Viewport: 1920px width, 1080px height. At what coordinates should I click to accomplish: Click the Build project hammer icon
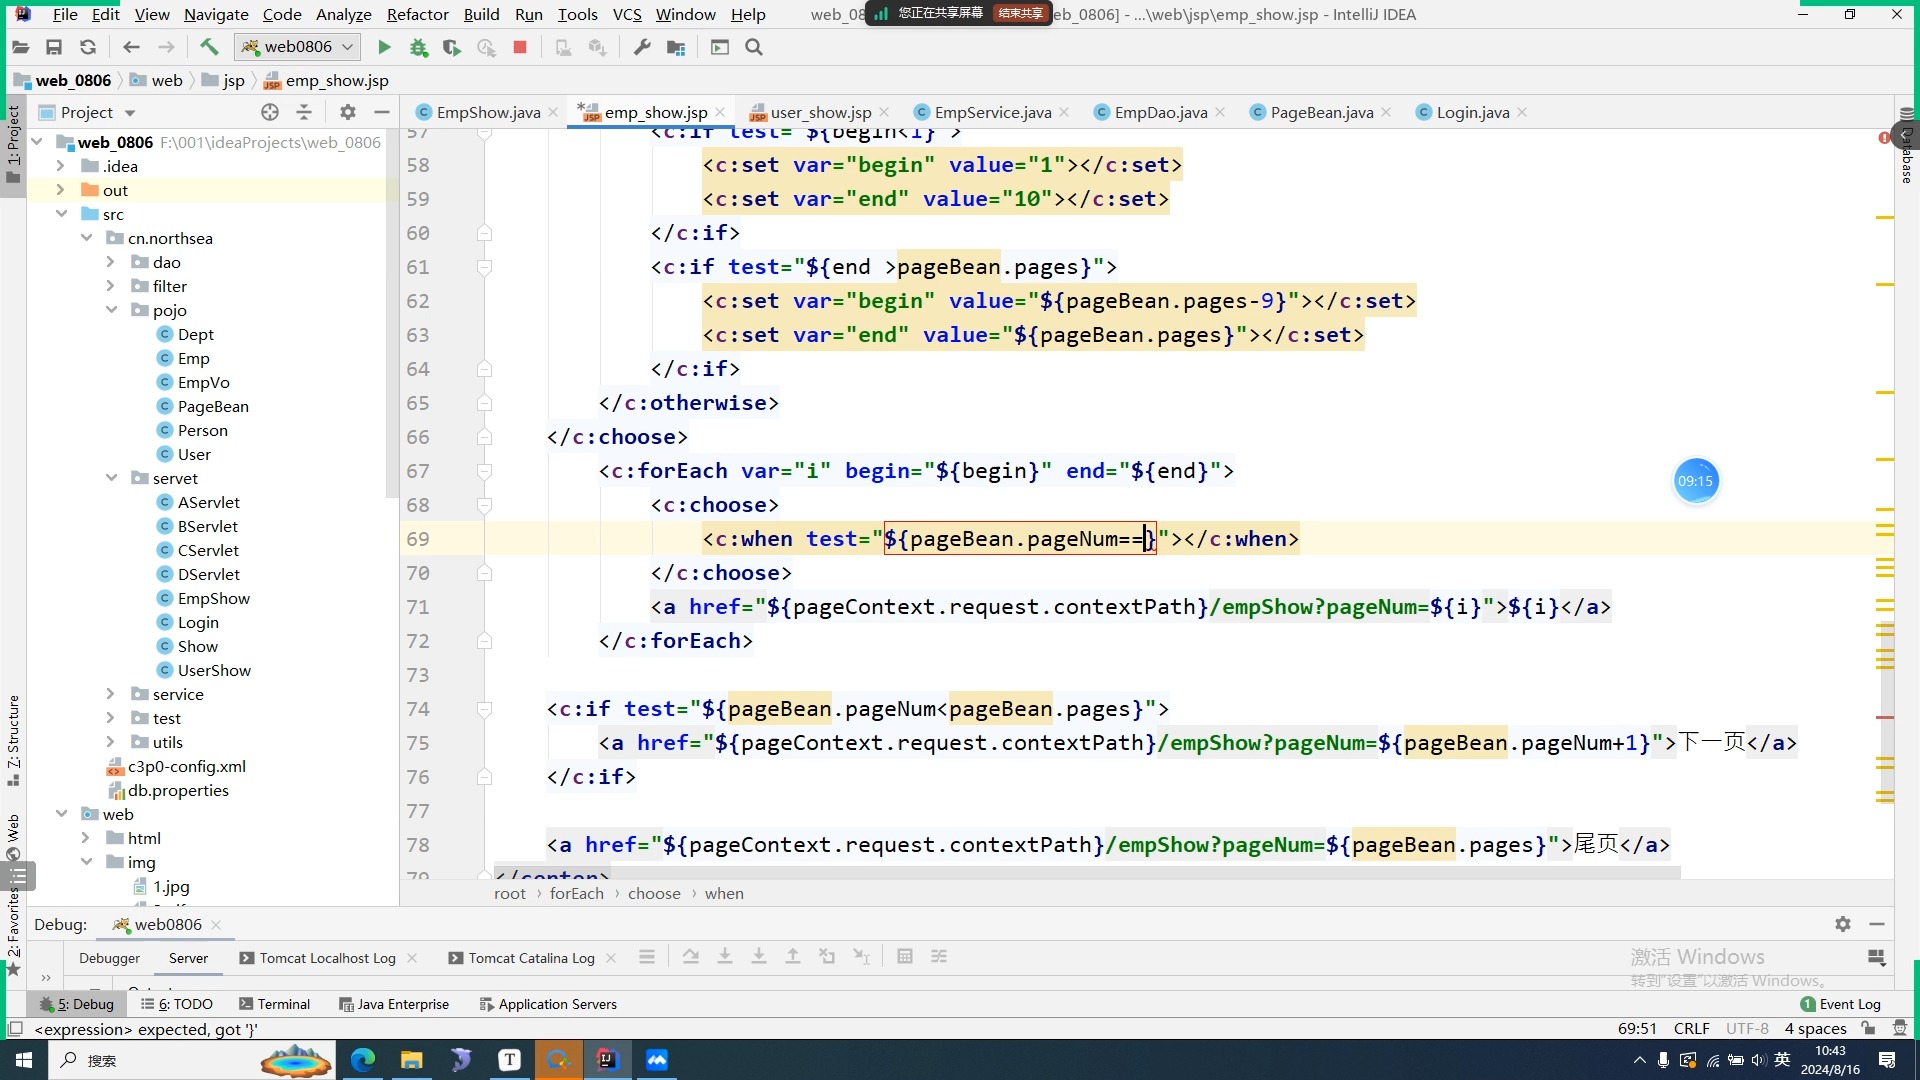coord(209,47)
